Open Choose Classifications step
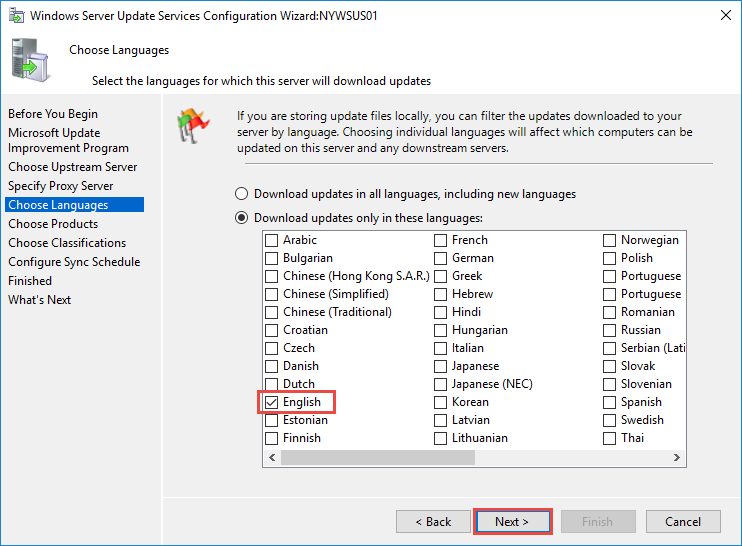This screenshot has height=546, width=742. coord(67,243)
